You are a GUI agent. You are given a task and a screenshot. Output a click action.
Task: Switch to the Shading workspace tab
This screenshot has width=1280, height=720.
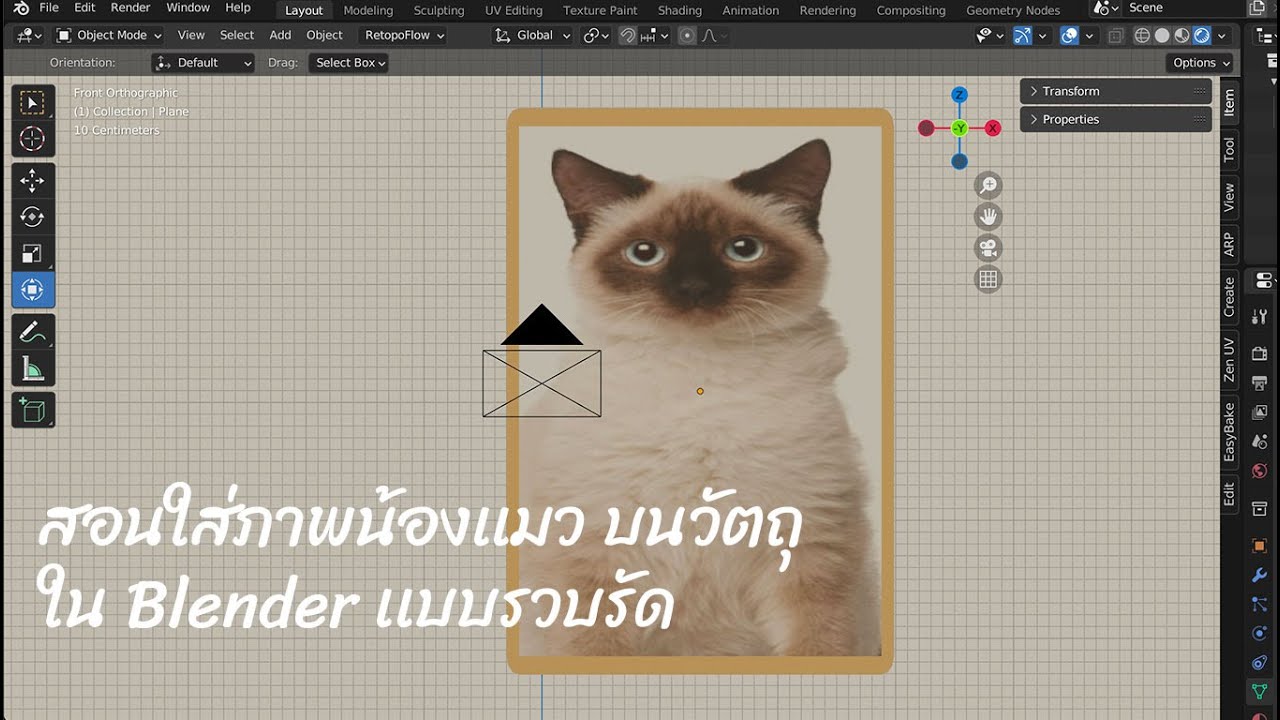[x=680, y=10]
